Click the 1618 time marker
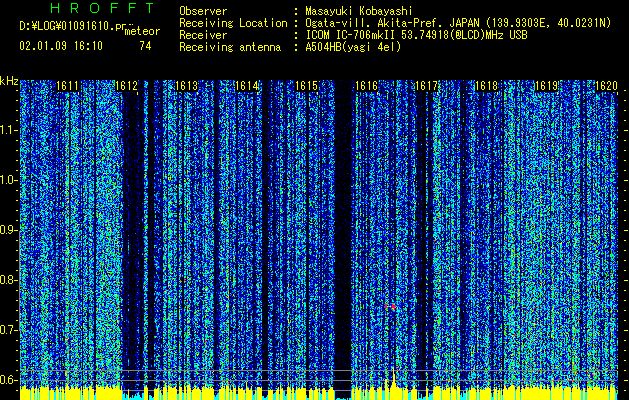 point(486,86)
